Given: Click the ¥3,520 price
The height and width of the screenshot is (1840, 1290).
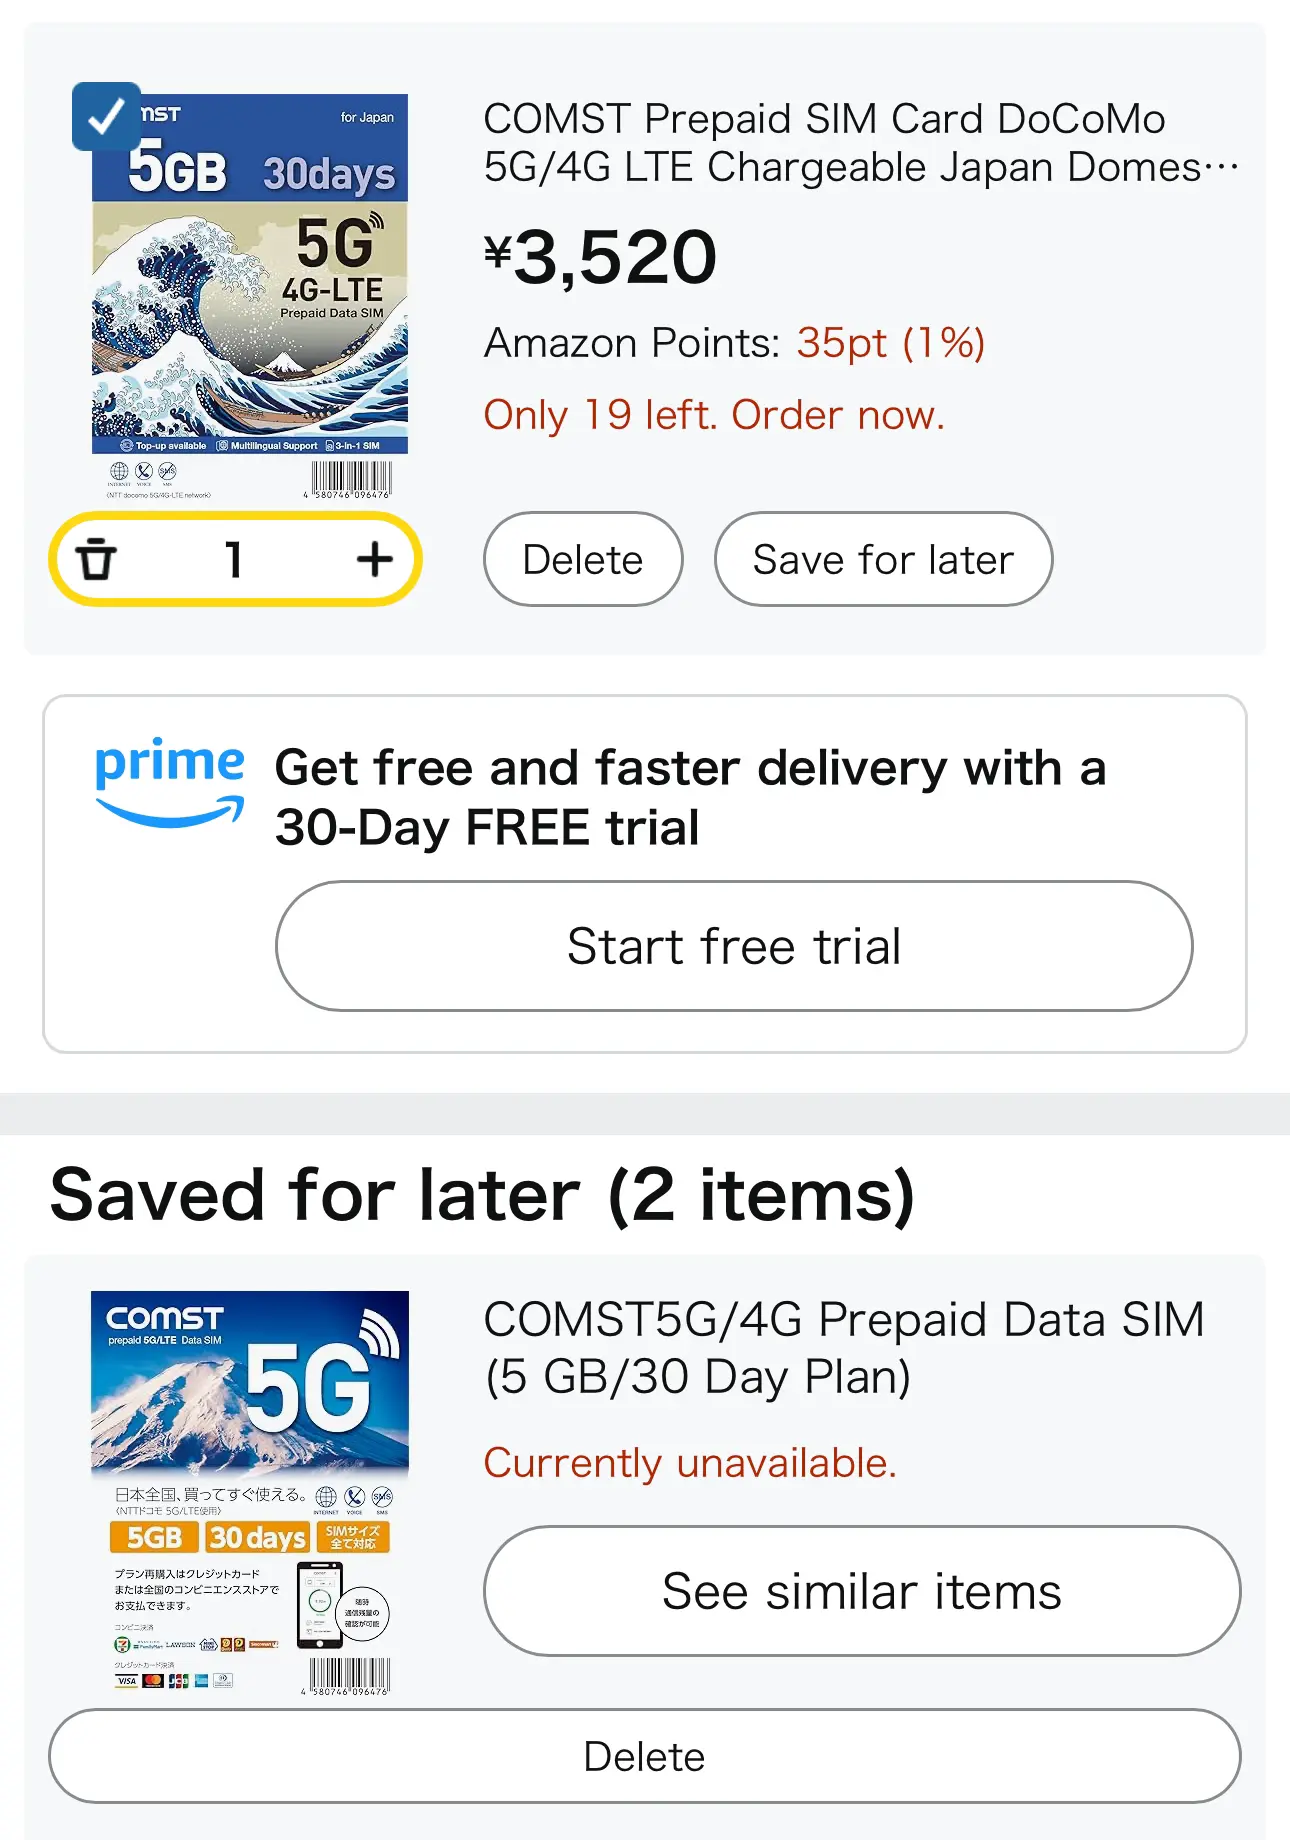Looking at the screenshot, I should pyautogui.click(x=601, y=257).
